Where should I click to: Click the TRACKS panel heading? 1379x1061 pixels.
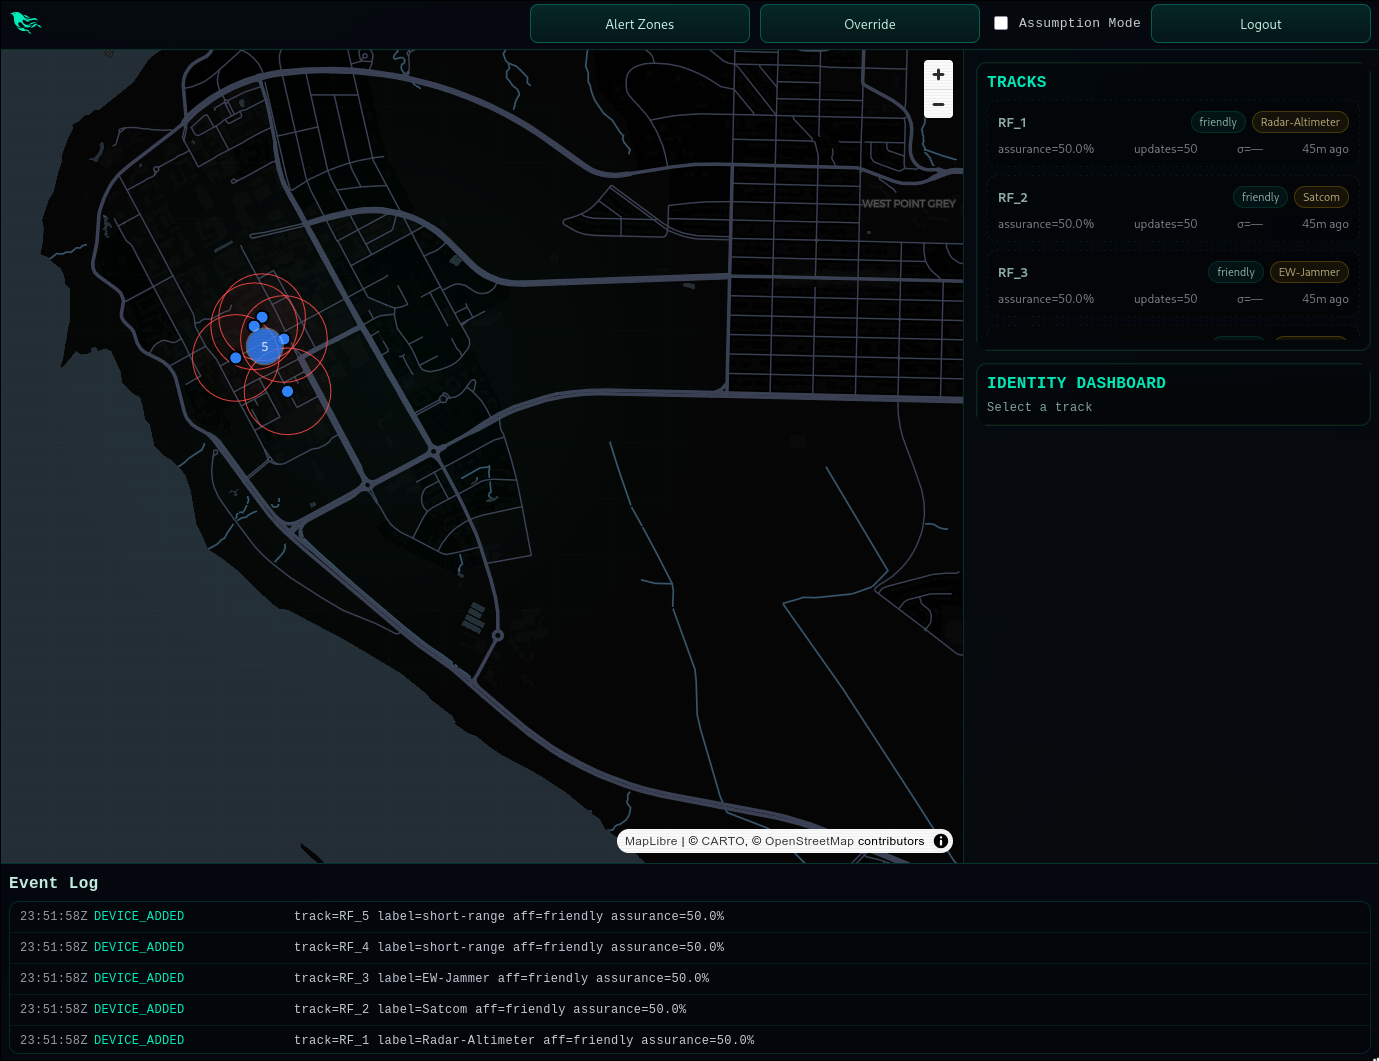(x=1017, y=82)
